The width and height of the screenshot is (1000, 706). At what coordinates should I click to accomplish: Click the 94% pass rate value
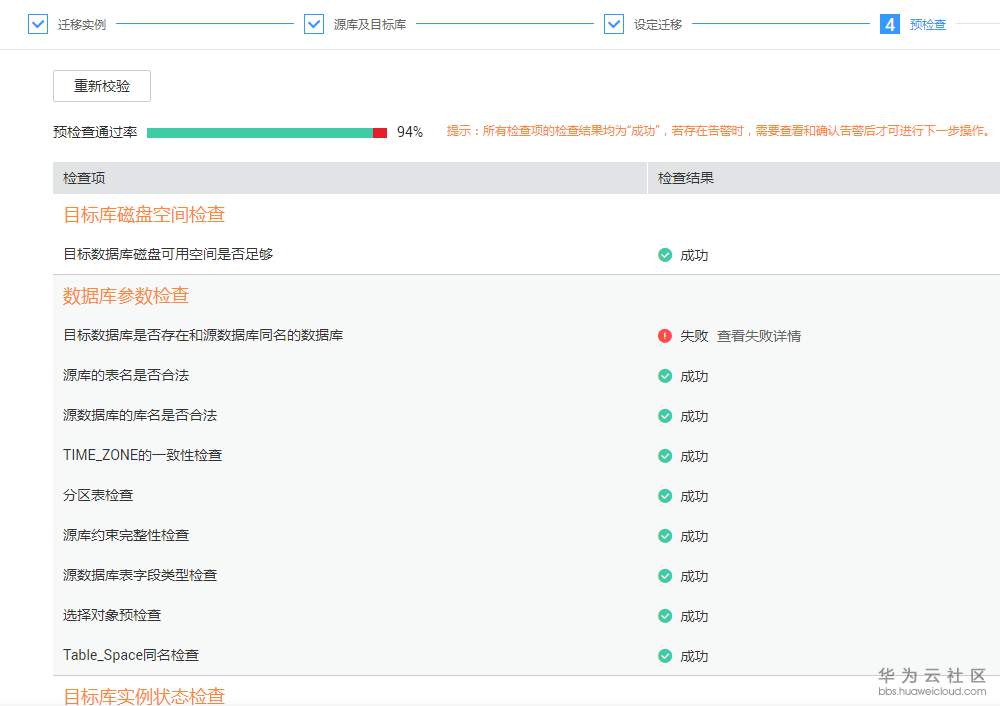[x=410, y=132]
